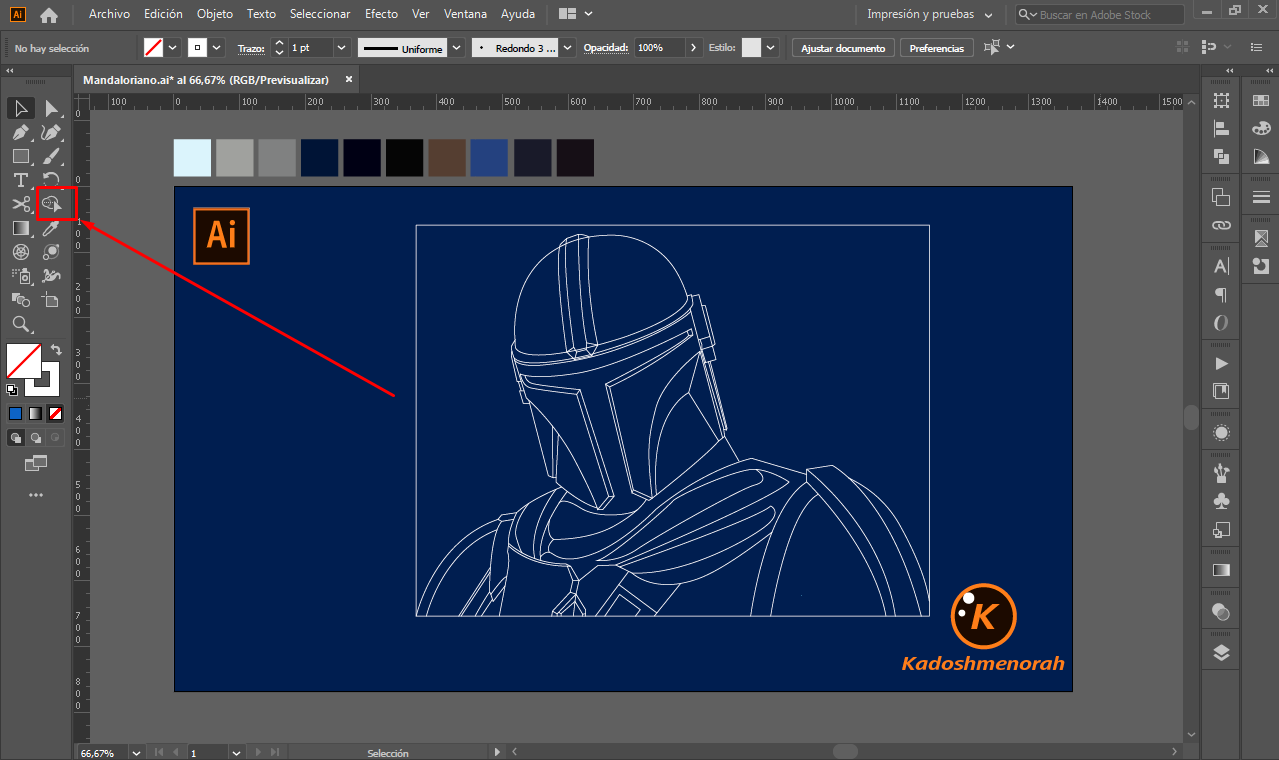
Task: Open the Swatches panel icon
Action: (x=1260, y=100)
